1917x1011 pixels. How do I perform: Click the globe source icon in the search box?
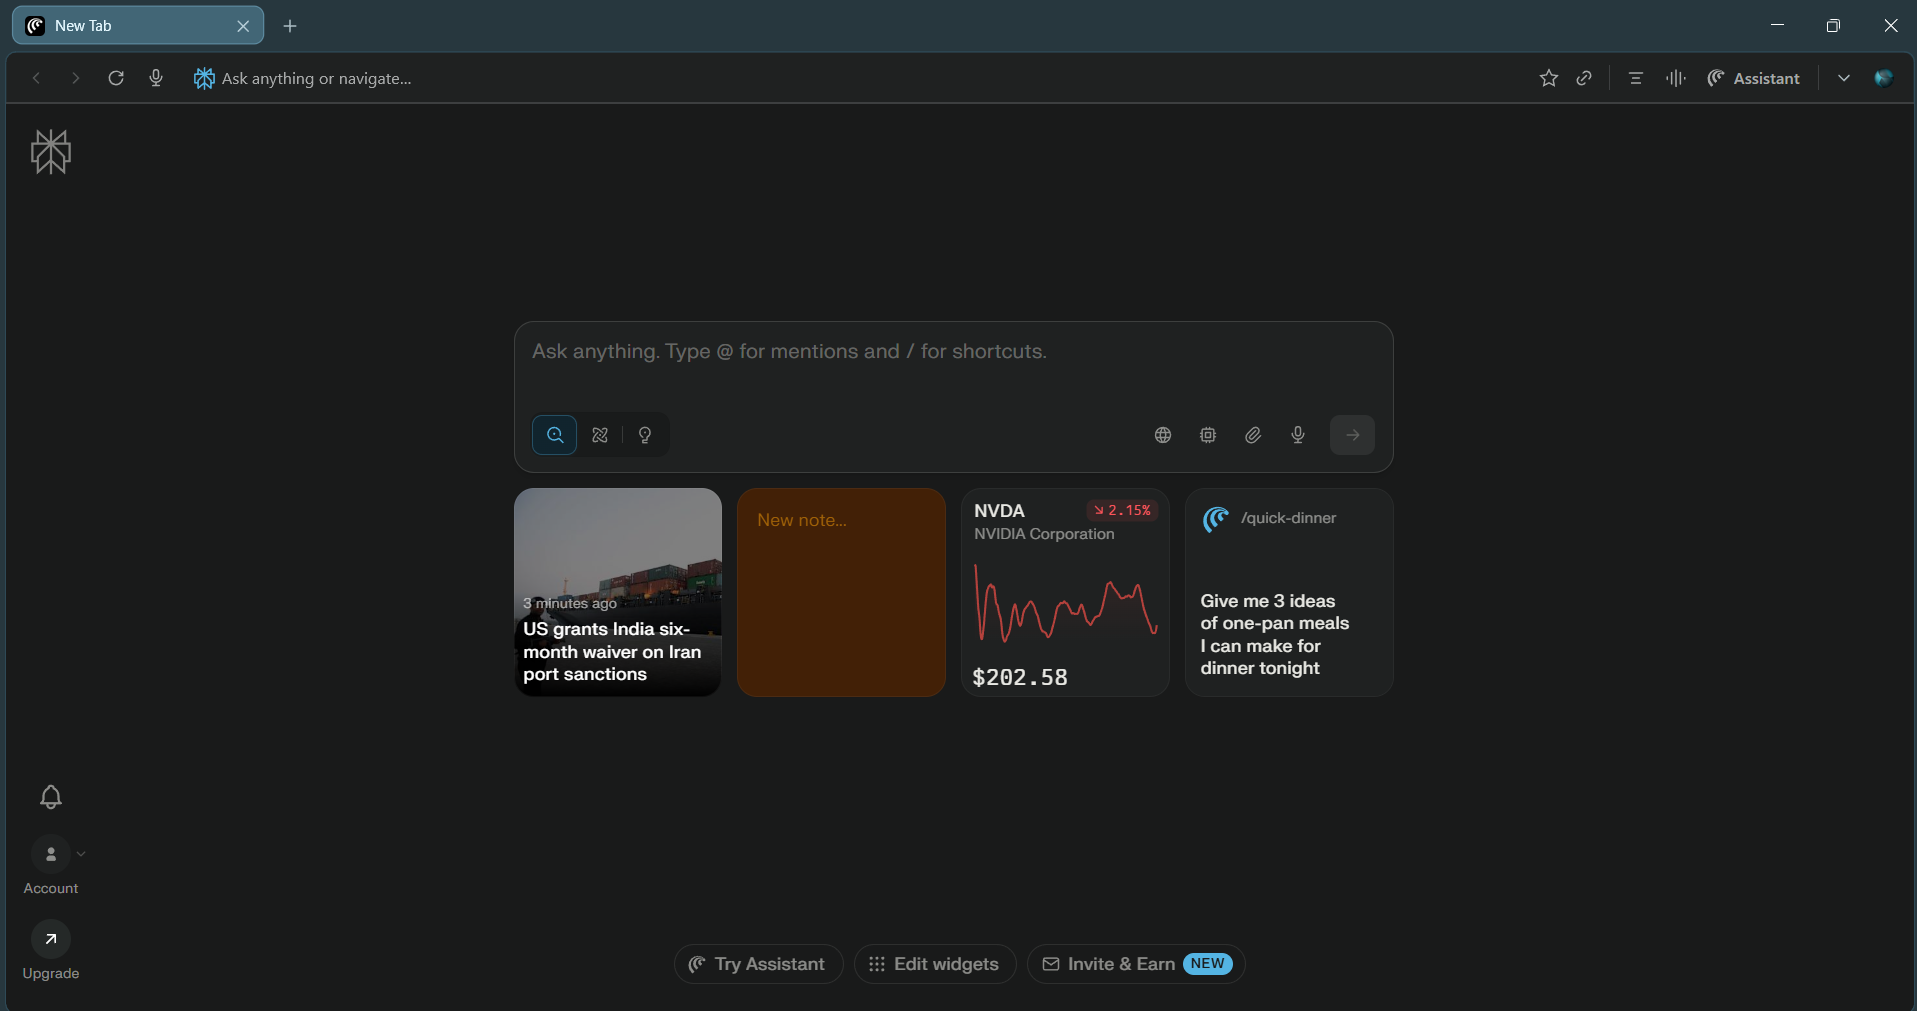pyautogui.click(x=1162, y=435)
